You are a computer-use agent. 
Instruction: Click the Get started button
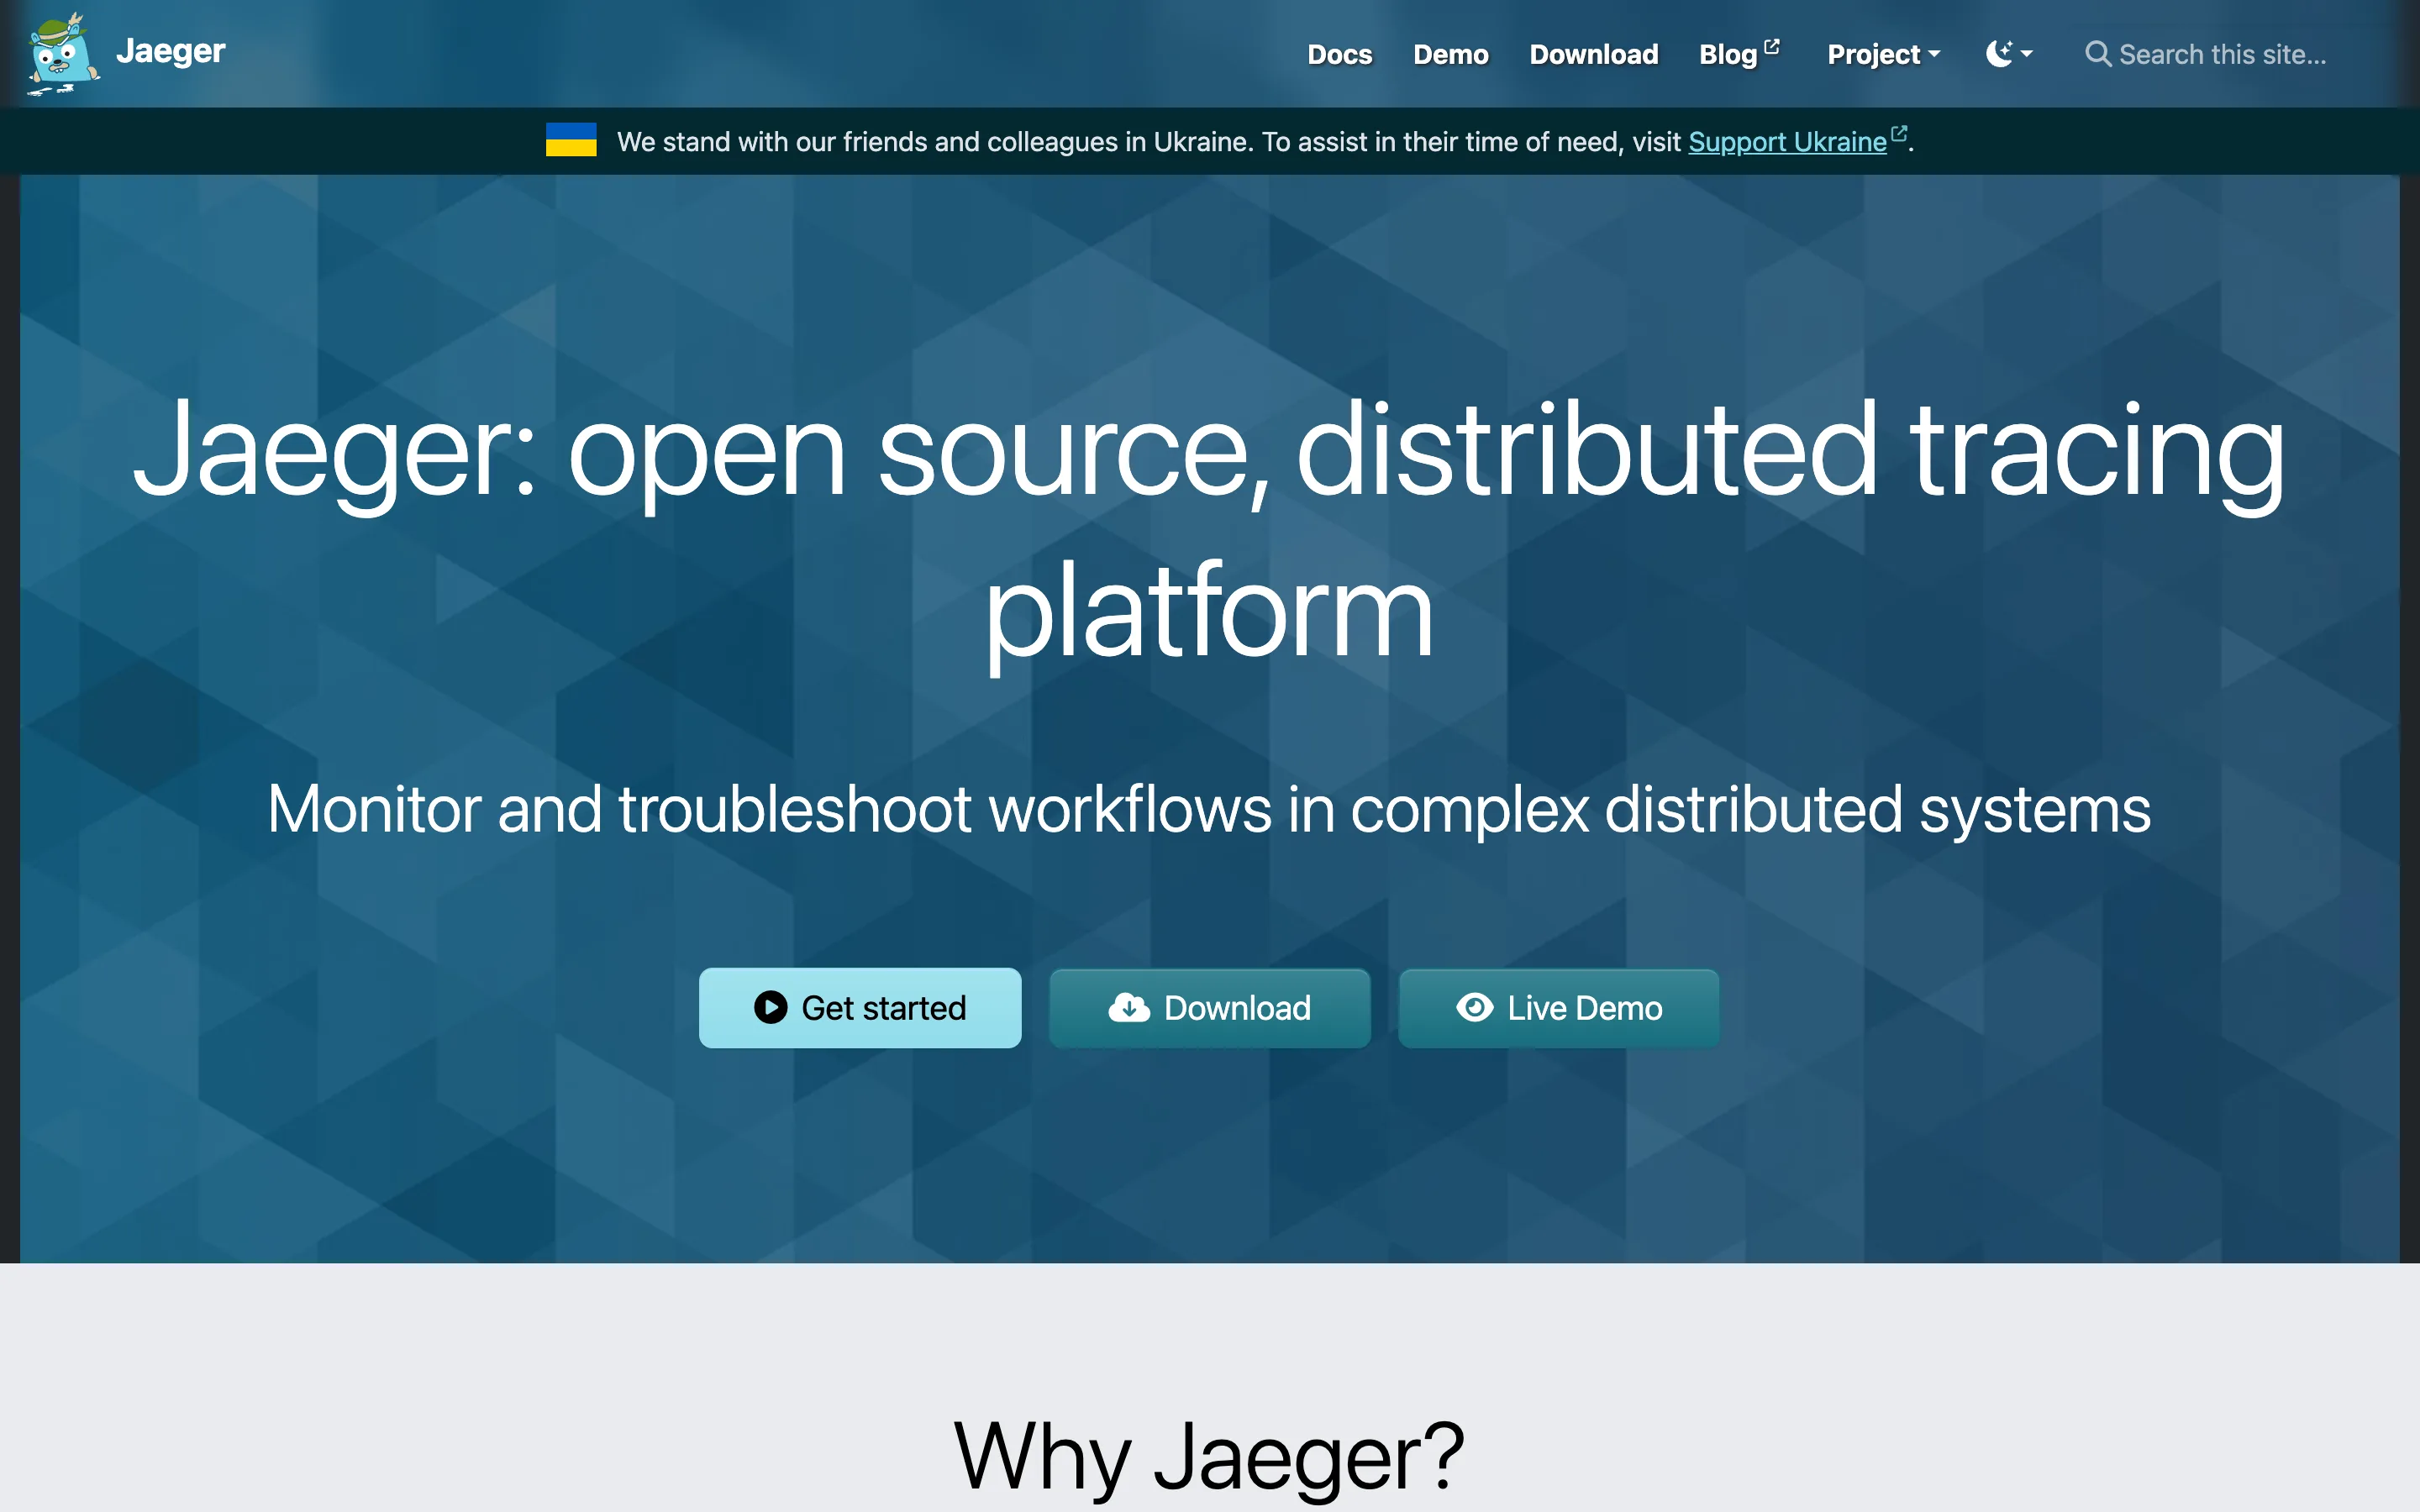(x=860, y=1008)
